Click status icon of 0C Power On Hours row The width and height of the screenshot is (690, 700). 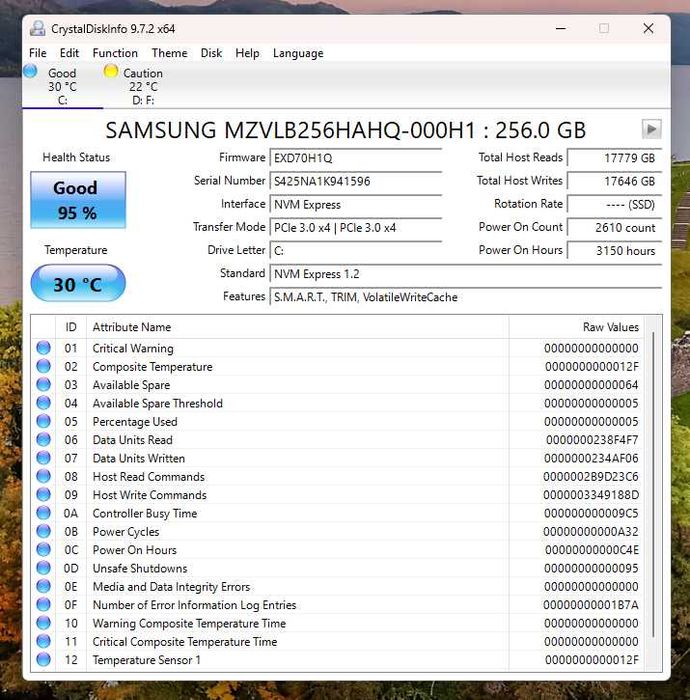click(43, 550)
